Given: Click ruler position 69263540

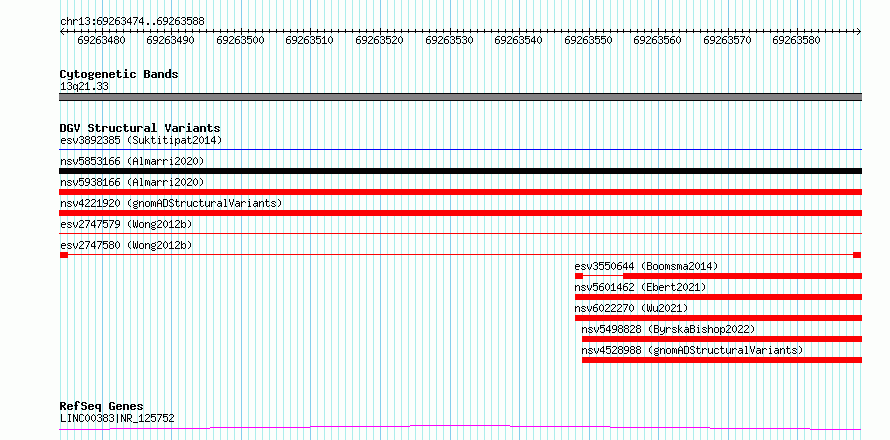Looking at the screenshot, I should [519, 40].
